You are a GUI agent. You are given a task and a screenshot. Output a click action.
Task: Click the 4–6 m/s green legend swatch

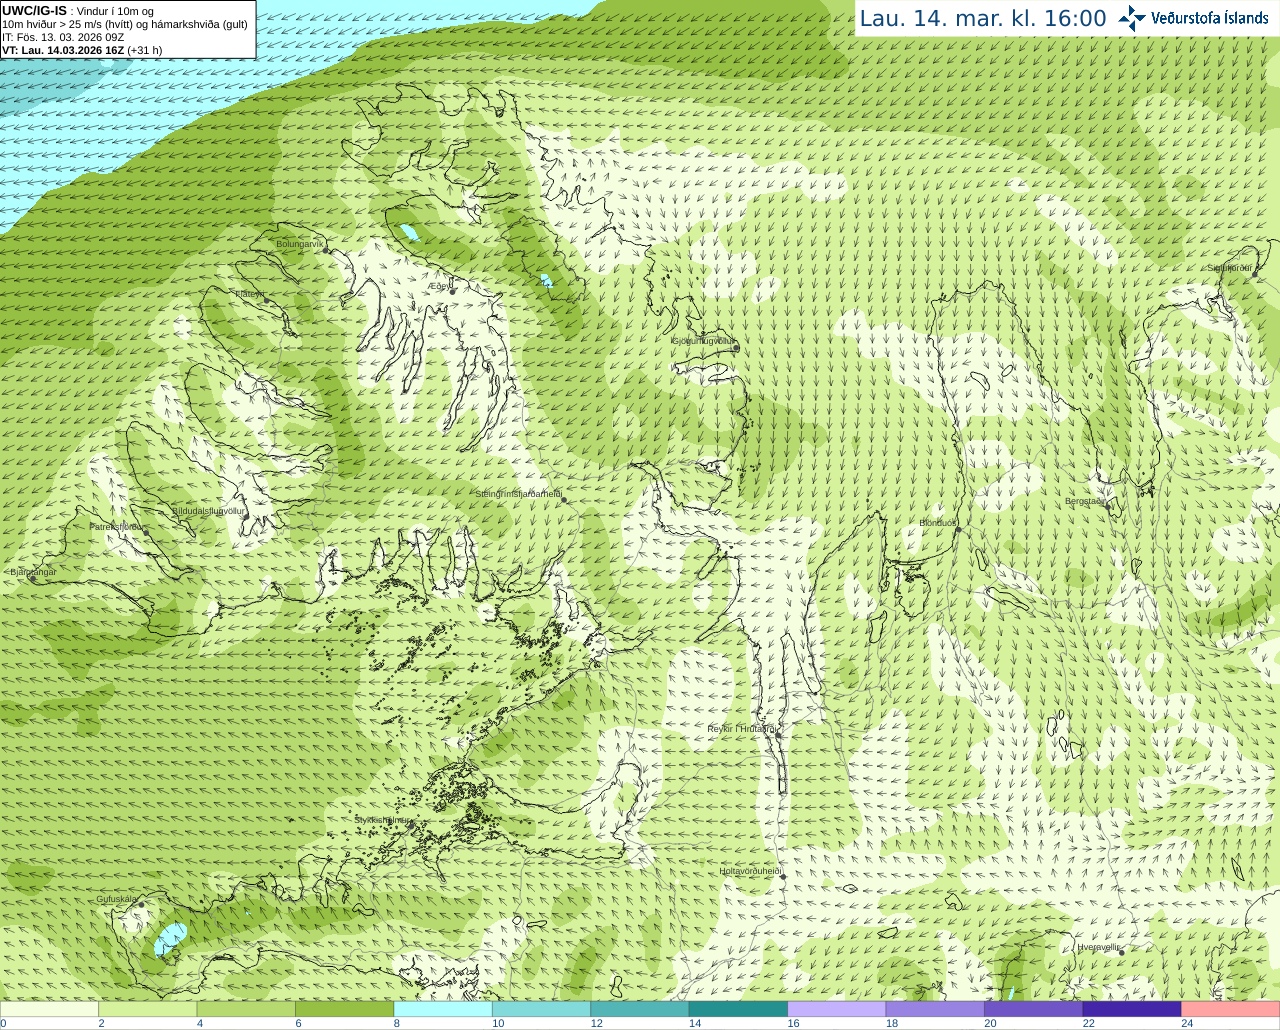246,1009
